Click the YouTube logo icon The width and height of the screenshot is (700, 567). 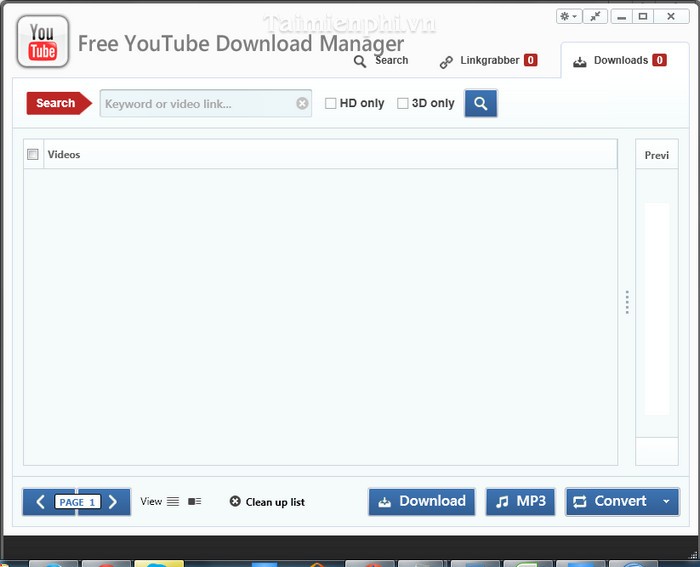[x=43, y=42]
